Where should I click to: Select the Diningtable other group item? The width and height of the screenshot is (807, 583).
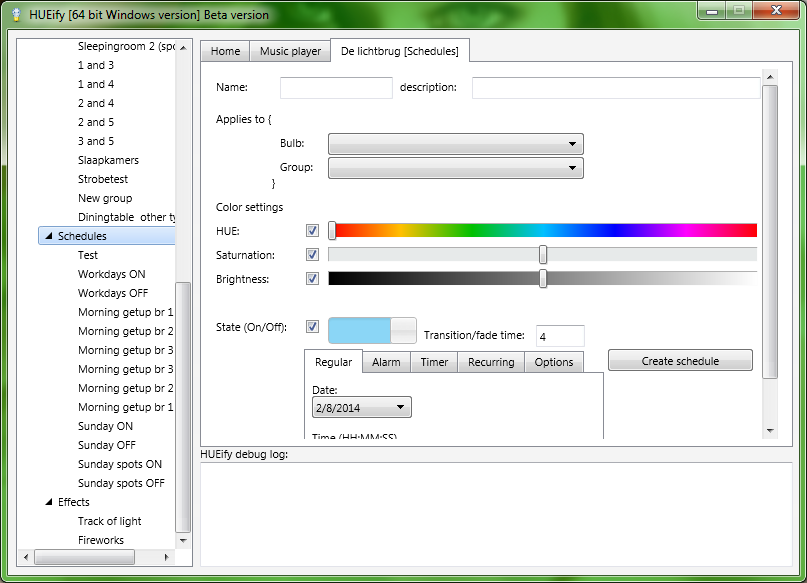click(x=126, y=217)
